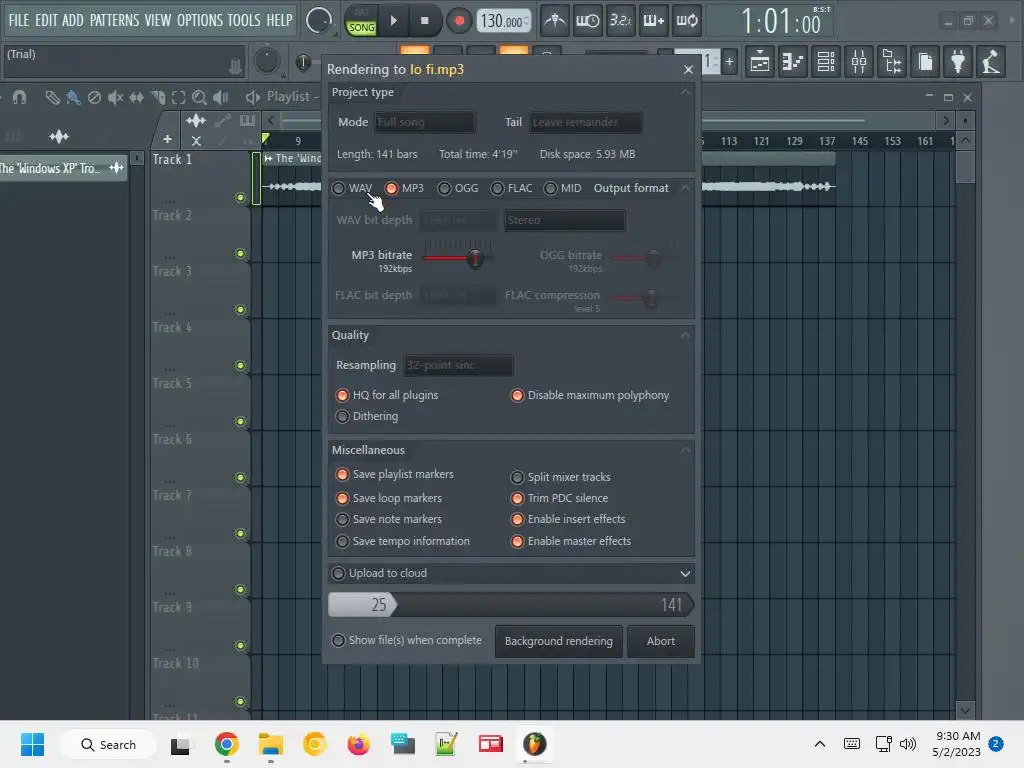This screenshot has height=768, width=1024.
Task: Click the Playback speaker tool in Playlist
Action: coord(221,97)
